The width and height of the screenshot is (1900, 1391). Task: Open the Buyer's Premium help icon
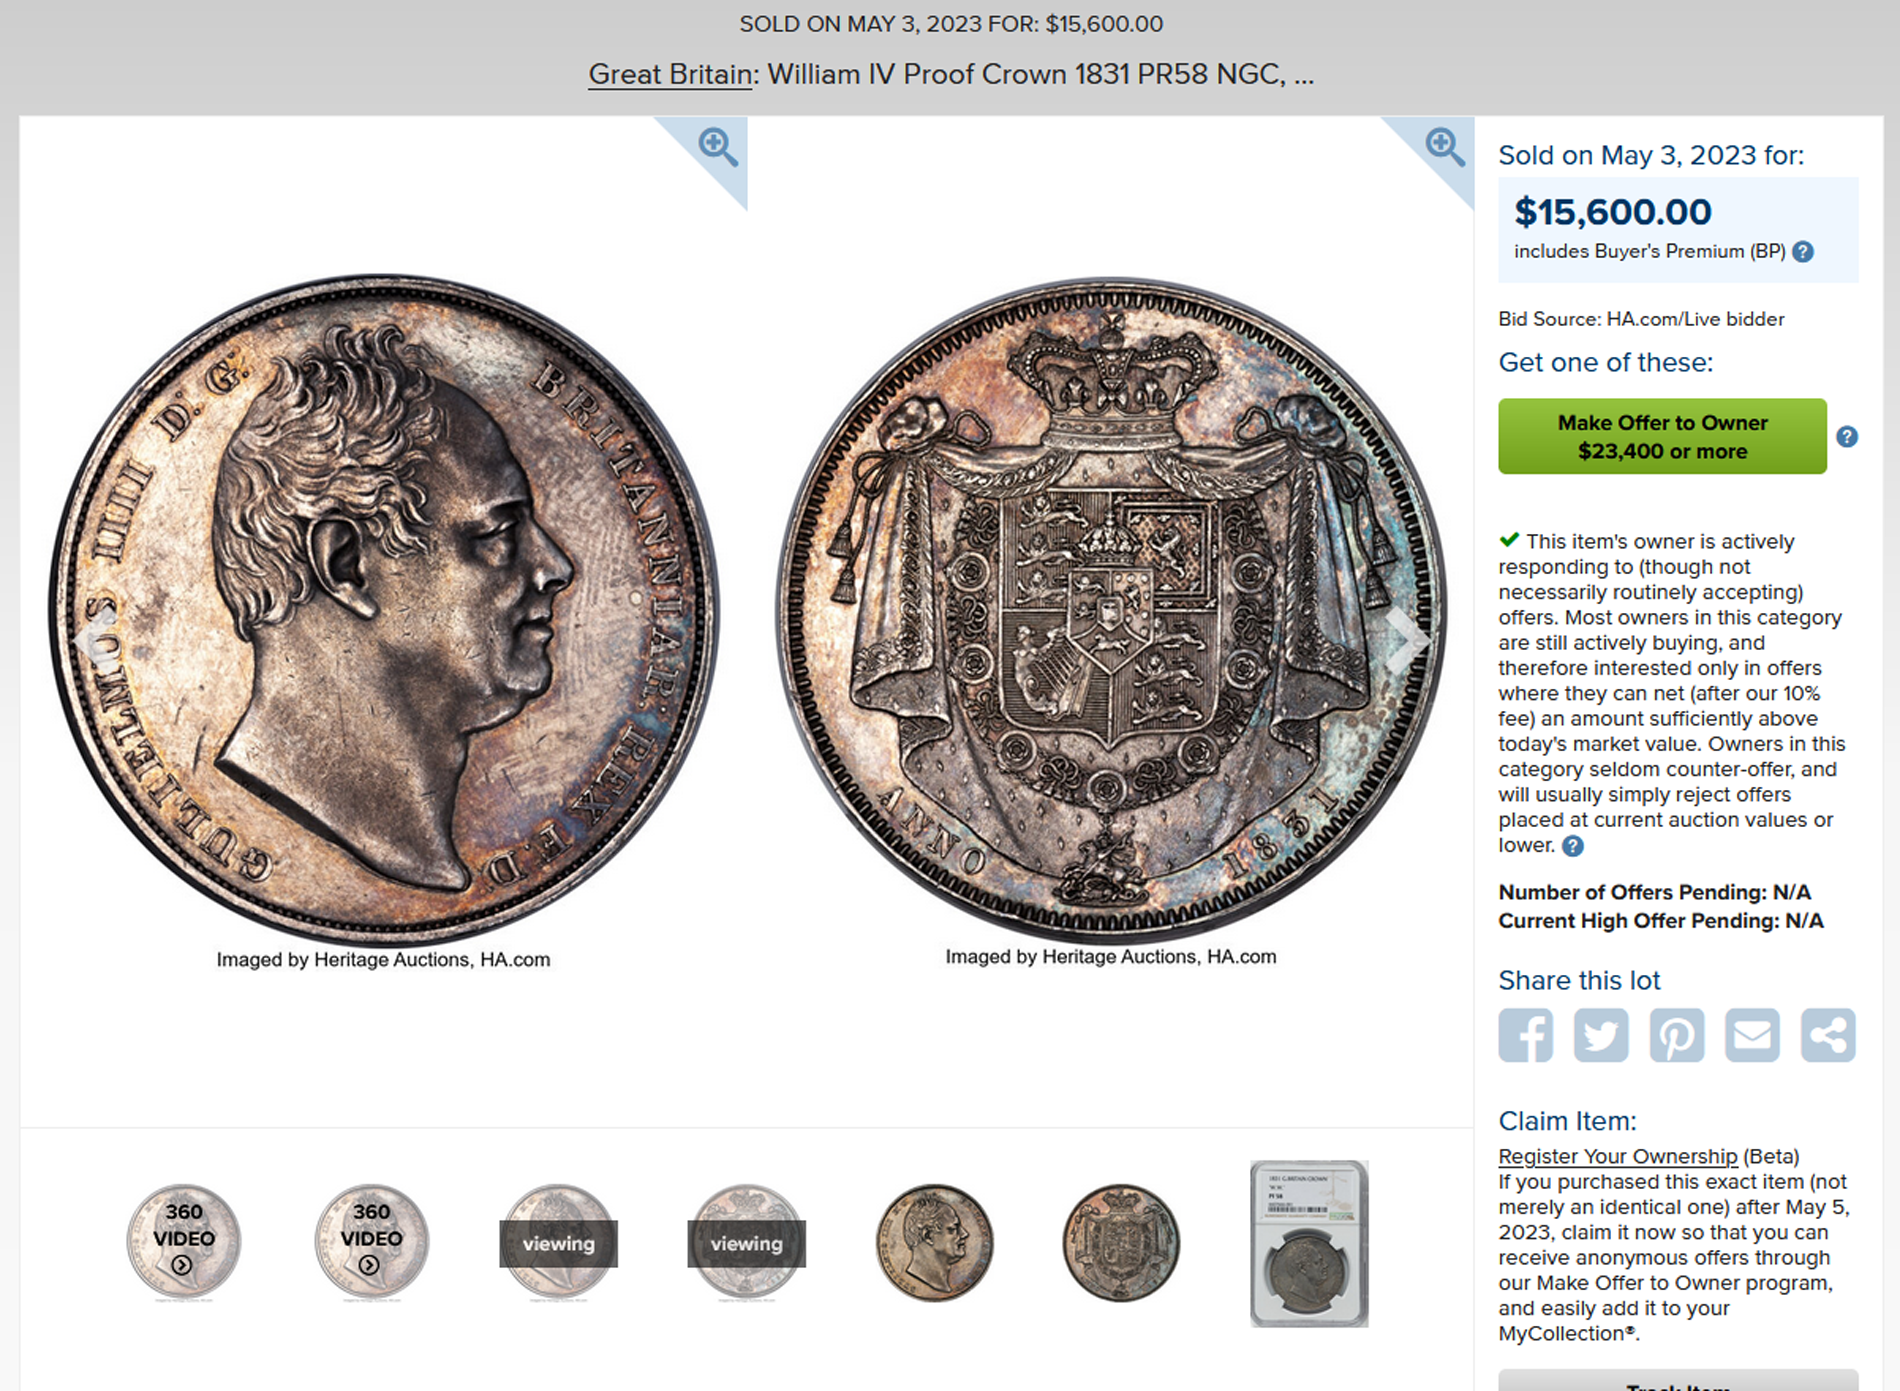click(x=1803, y=252)
